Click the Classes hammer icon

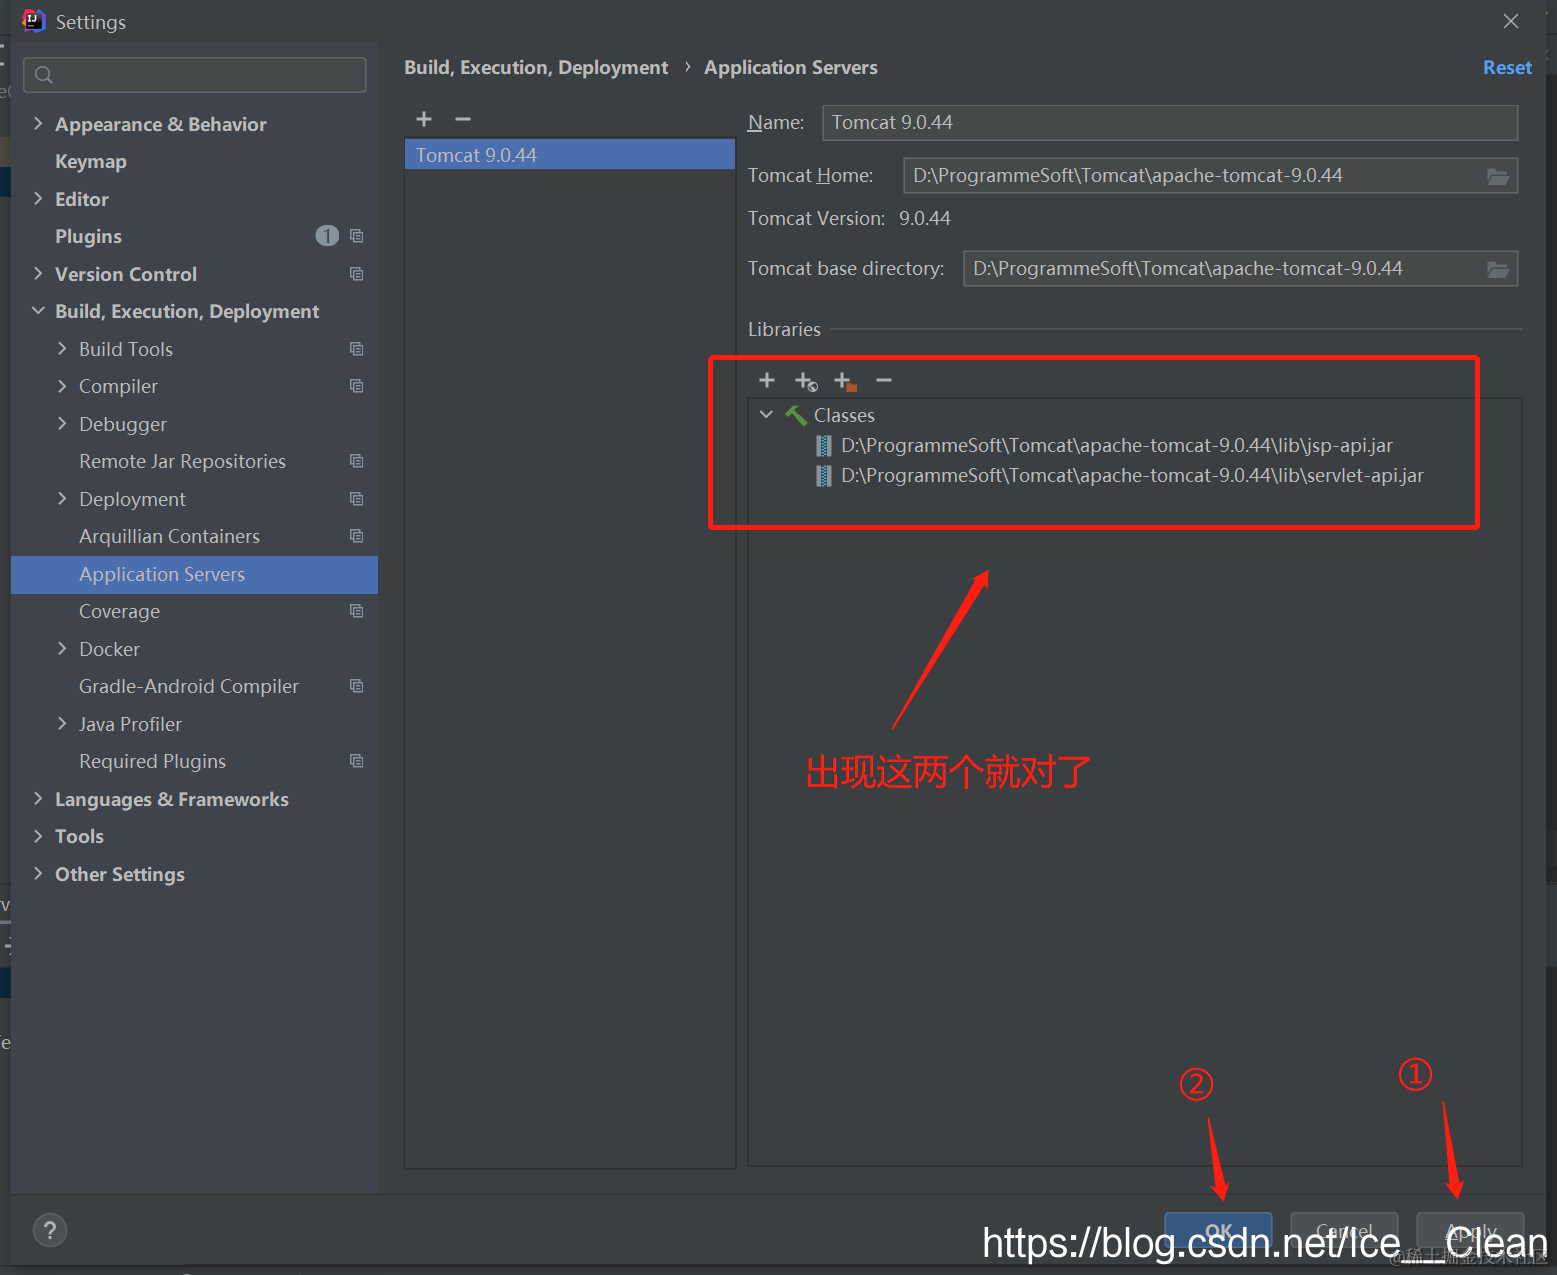(x=796, y=415)
